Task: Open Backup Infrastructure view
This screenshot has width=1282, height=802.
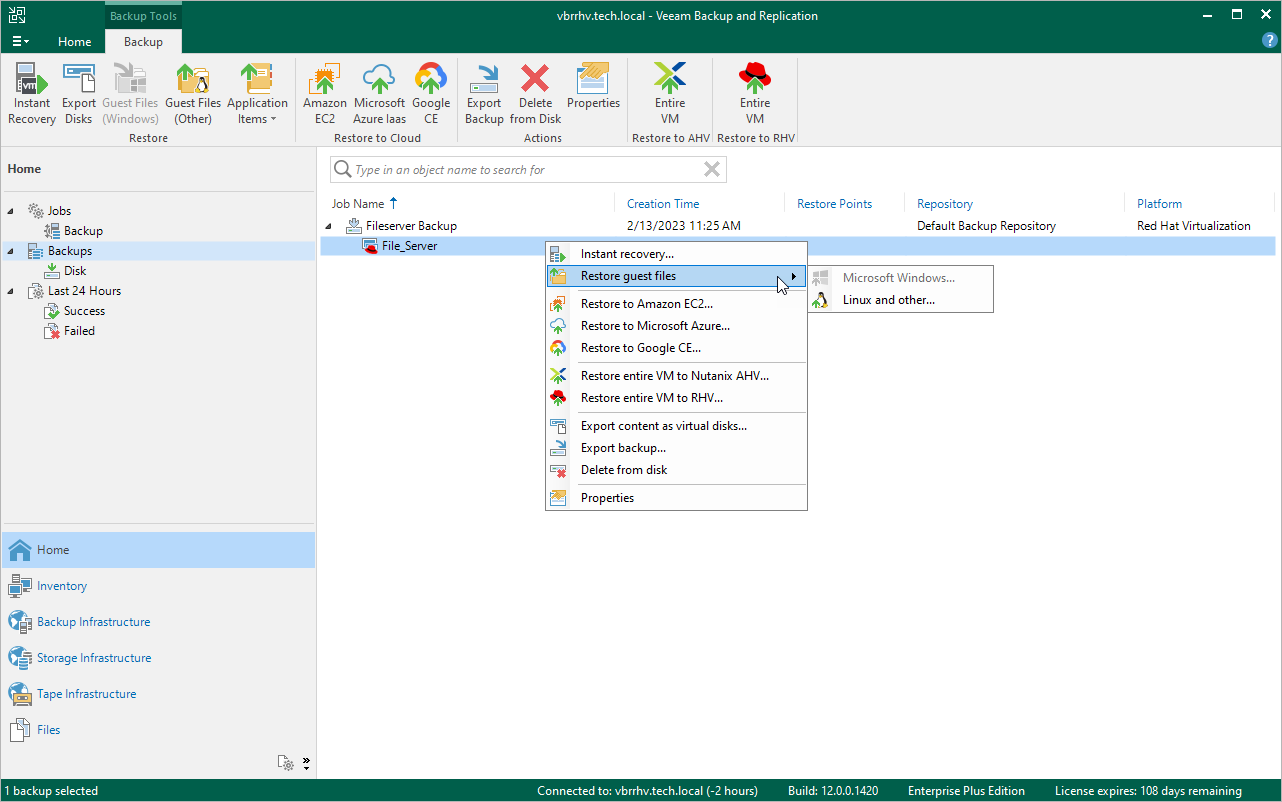Action: pos(158,622)
